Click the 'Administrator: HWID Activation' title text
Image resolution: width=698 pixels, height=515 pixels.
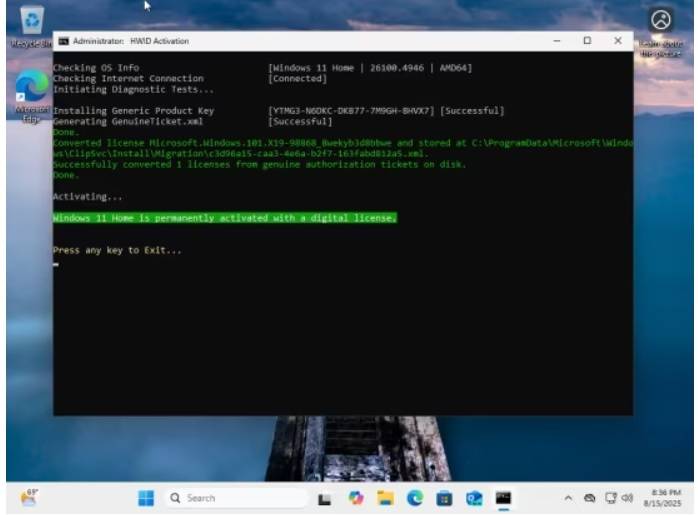[131, 41]
